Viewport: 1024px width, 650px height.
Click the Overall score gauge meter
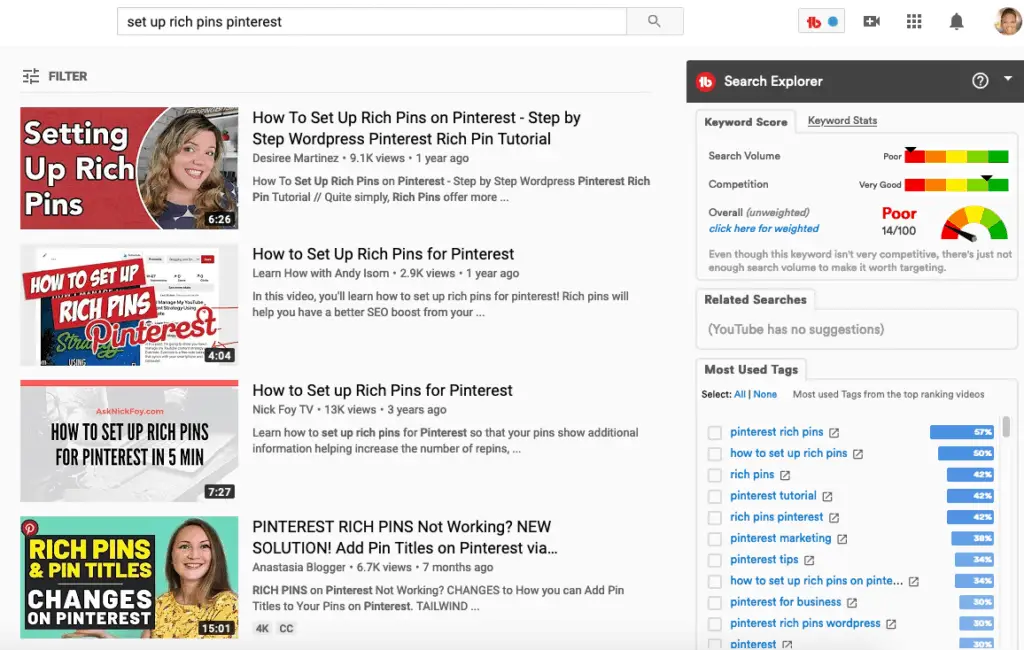(974, 223)
